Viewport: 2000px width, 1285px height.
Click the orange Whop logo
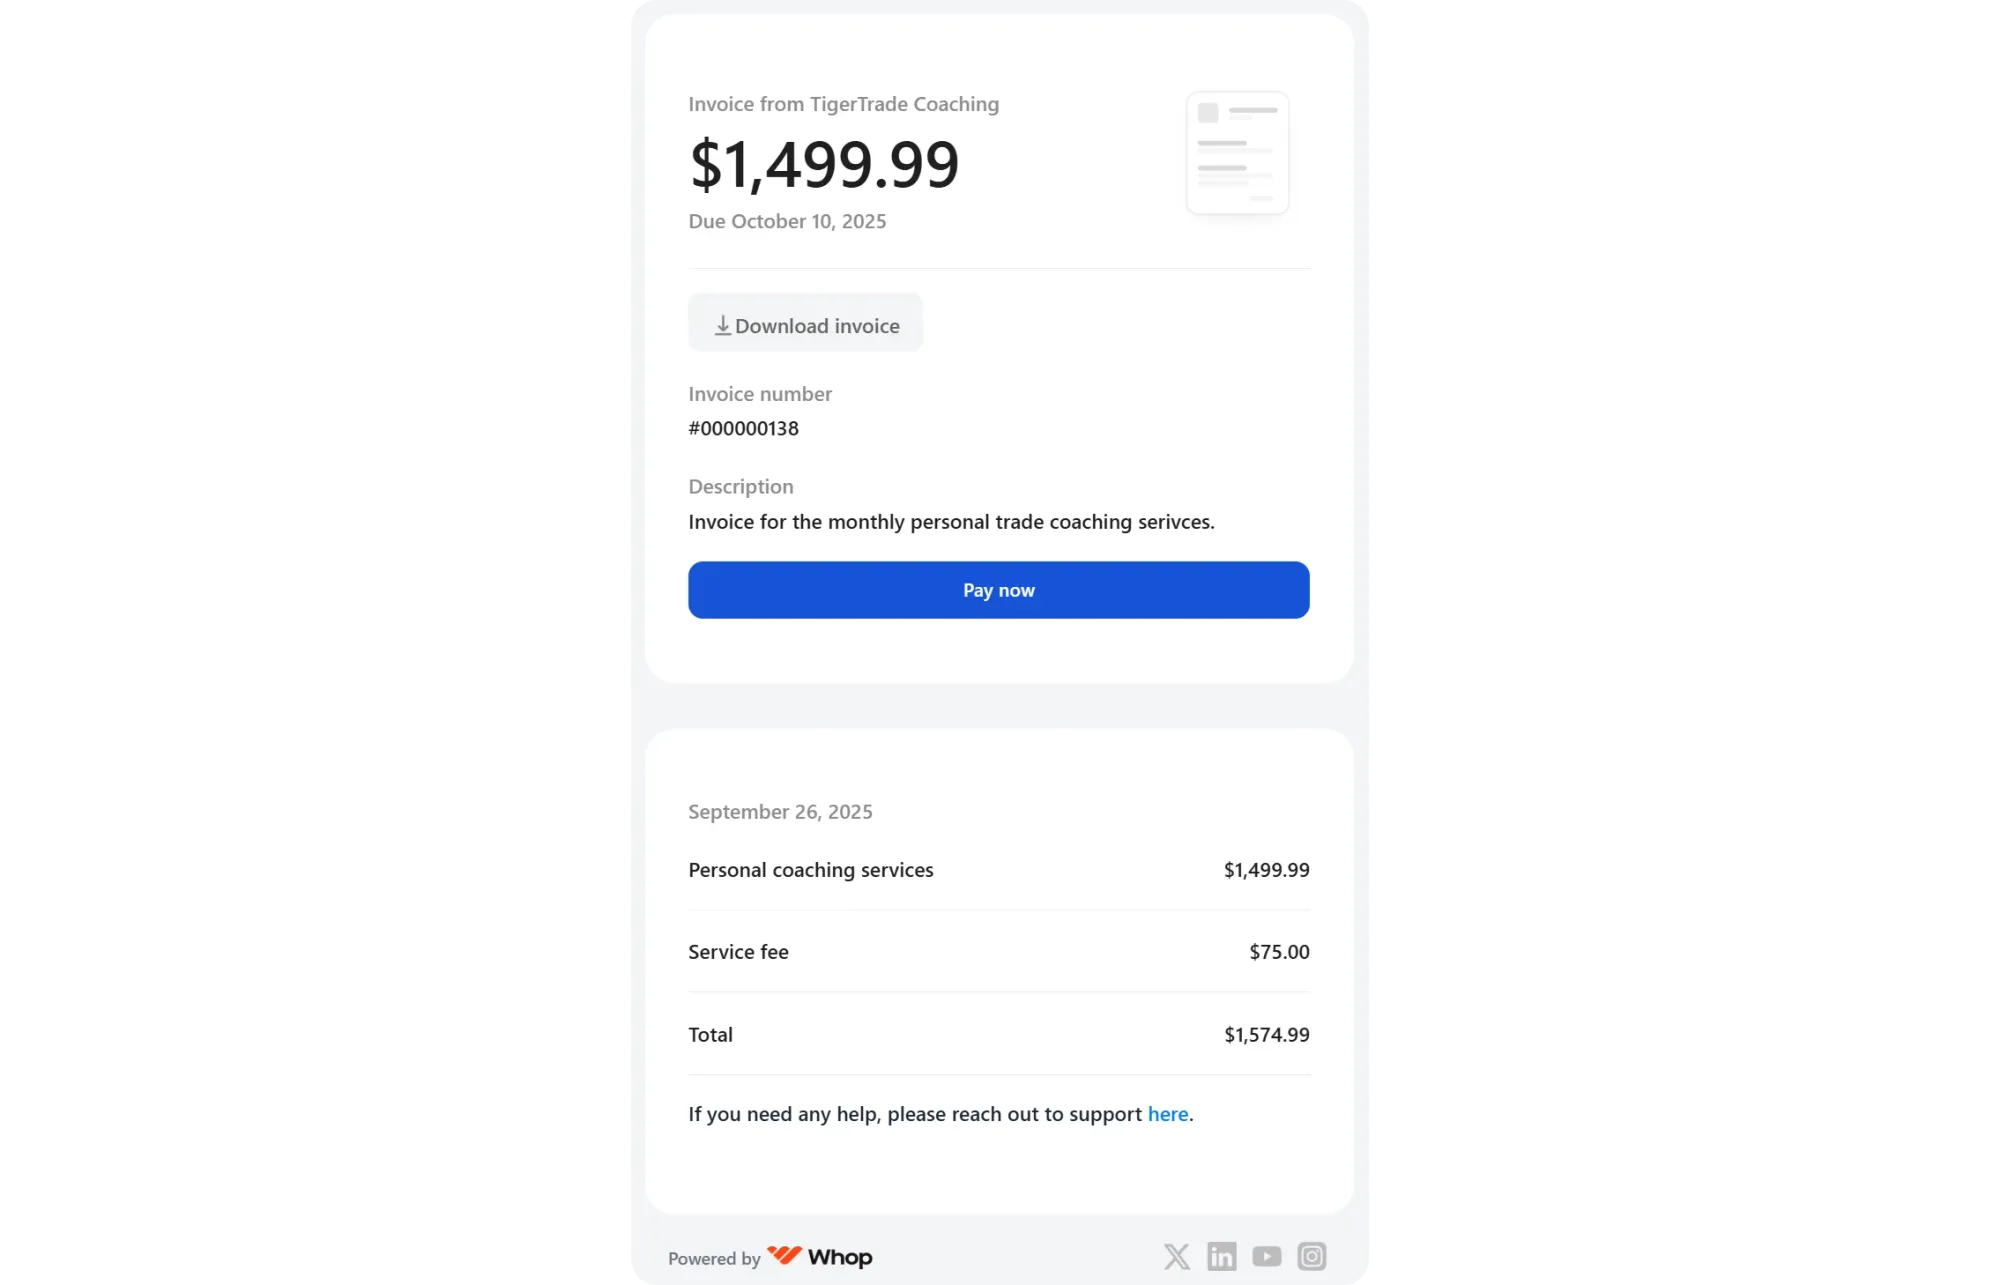[785, 1256]
